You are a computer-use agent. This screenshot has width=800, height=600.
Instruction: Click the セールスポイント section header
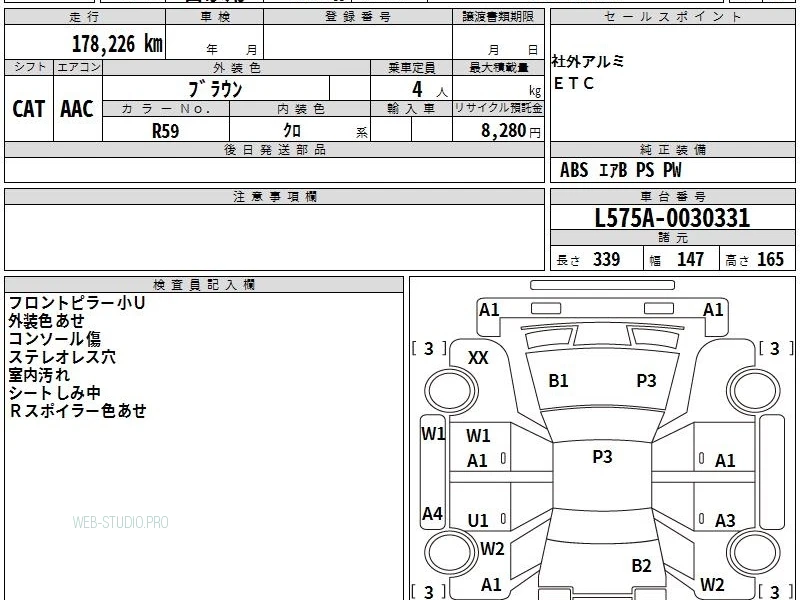tap(672, 17)
